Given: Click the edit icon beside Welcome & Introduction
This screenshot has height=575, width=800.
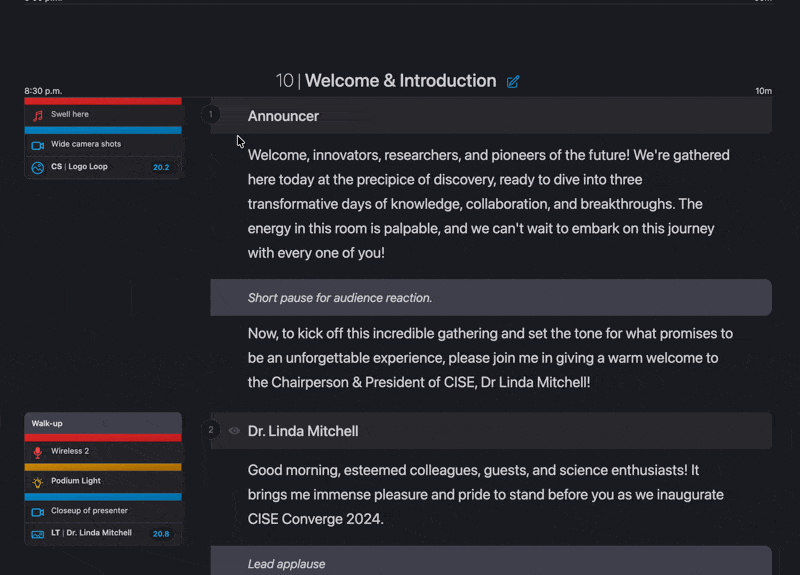Looking at the screenshot, I should coord(513,82).
